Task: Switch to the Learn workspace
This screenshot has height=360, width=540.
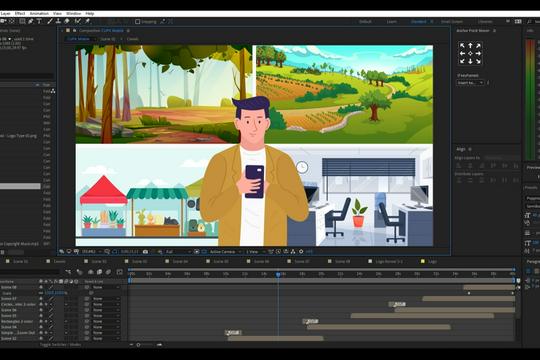Action: pyautogui.click(x=392, y=21)
